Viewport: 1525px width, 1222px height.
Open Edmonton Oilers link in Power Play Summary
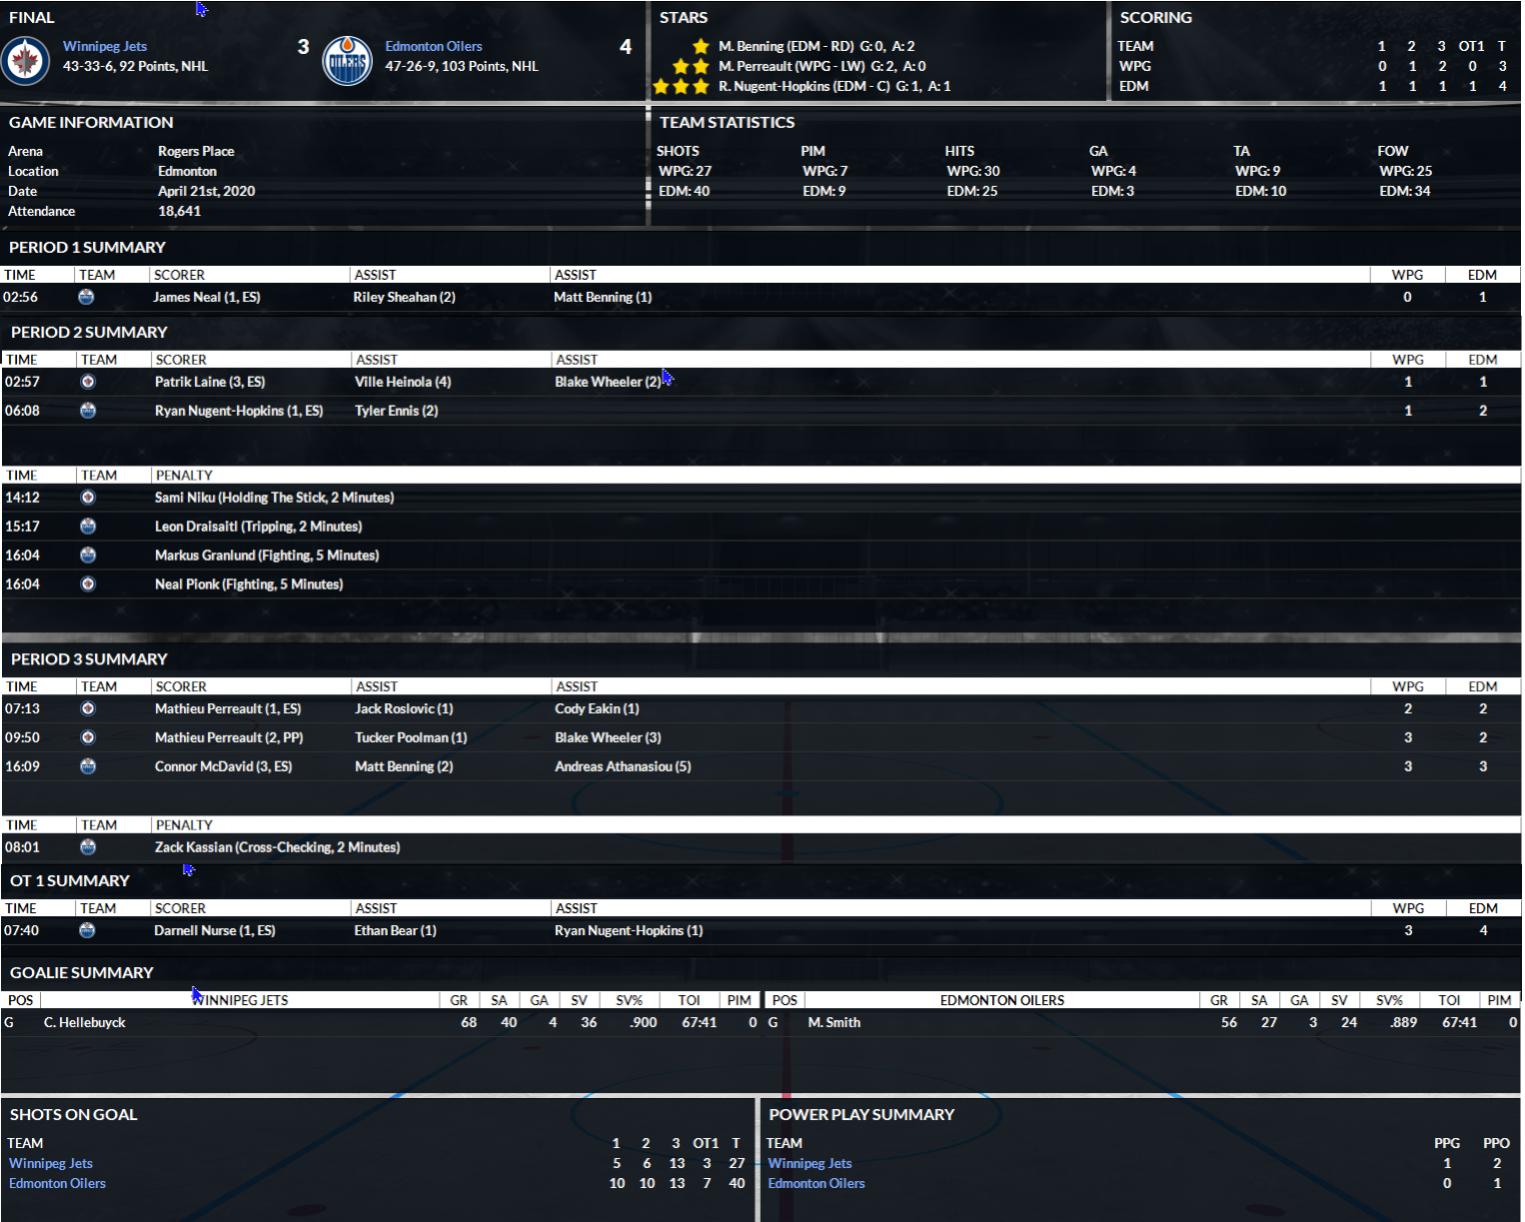[816, 1184]
